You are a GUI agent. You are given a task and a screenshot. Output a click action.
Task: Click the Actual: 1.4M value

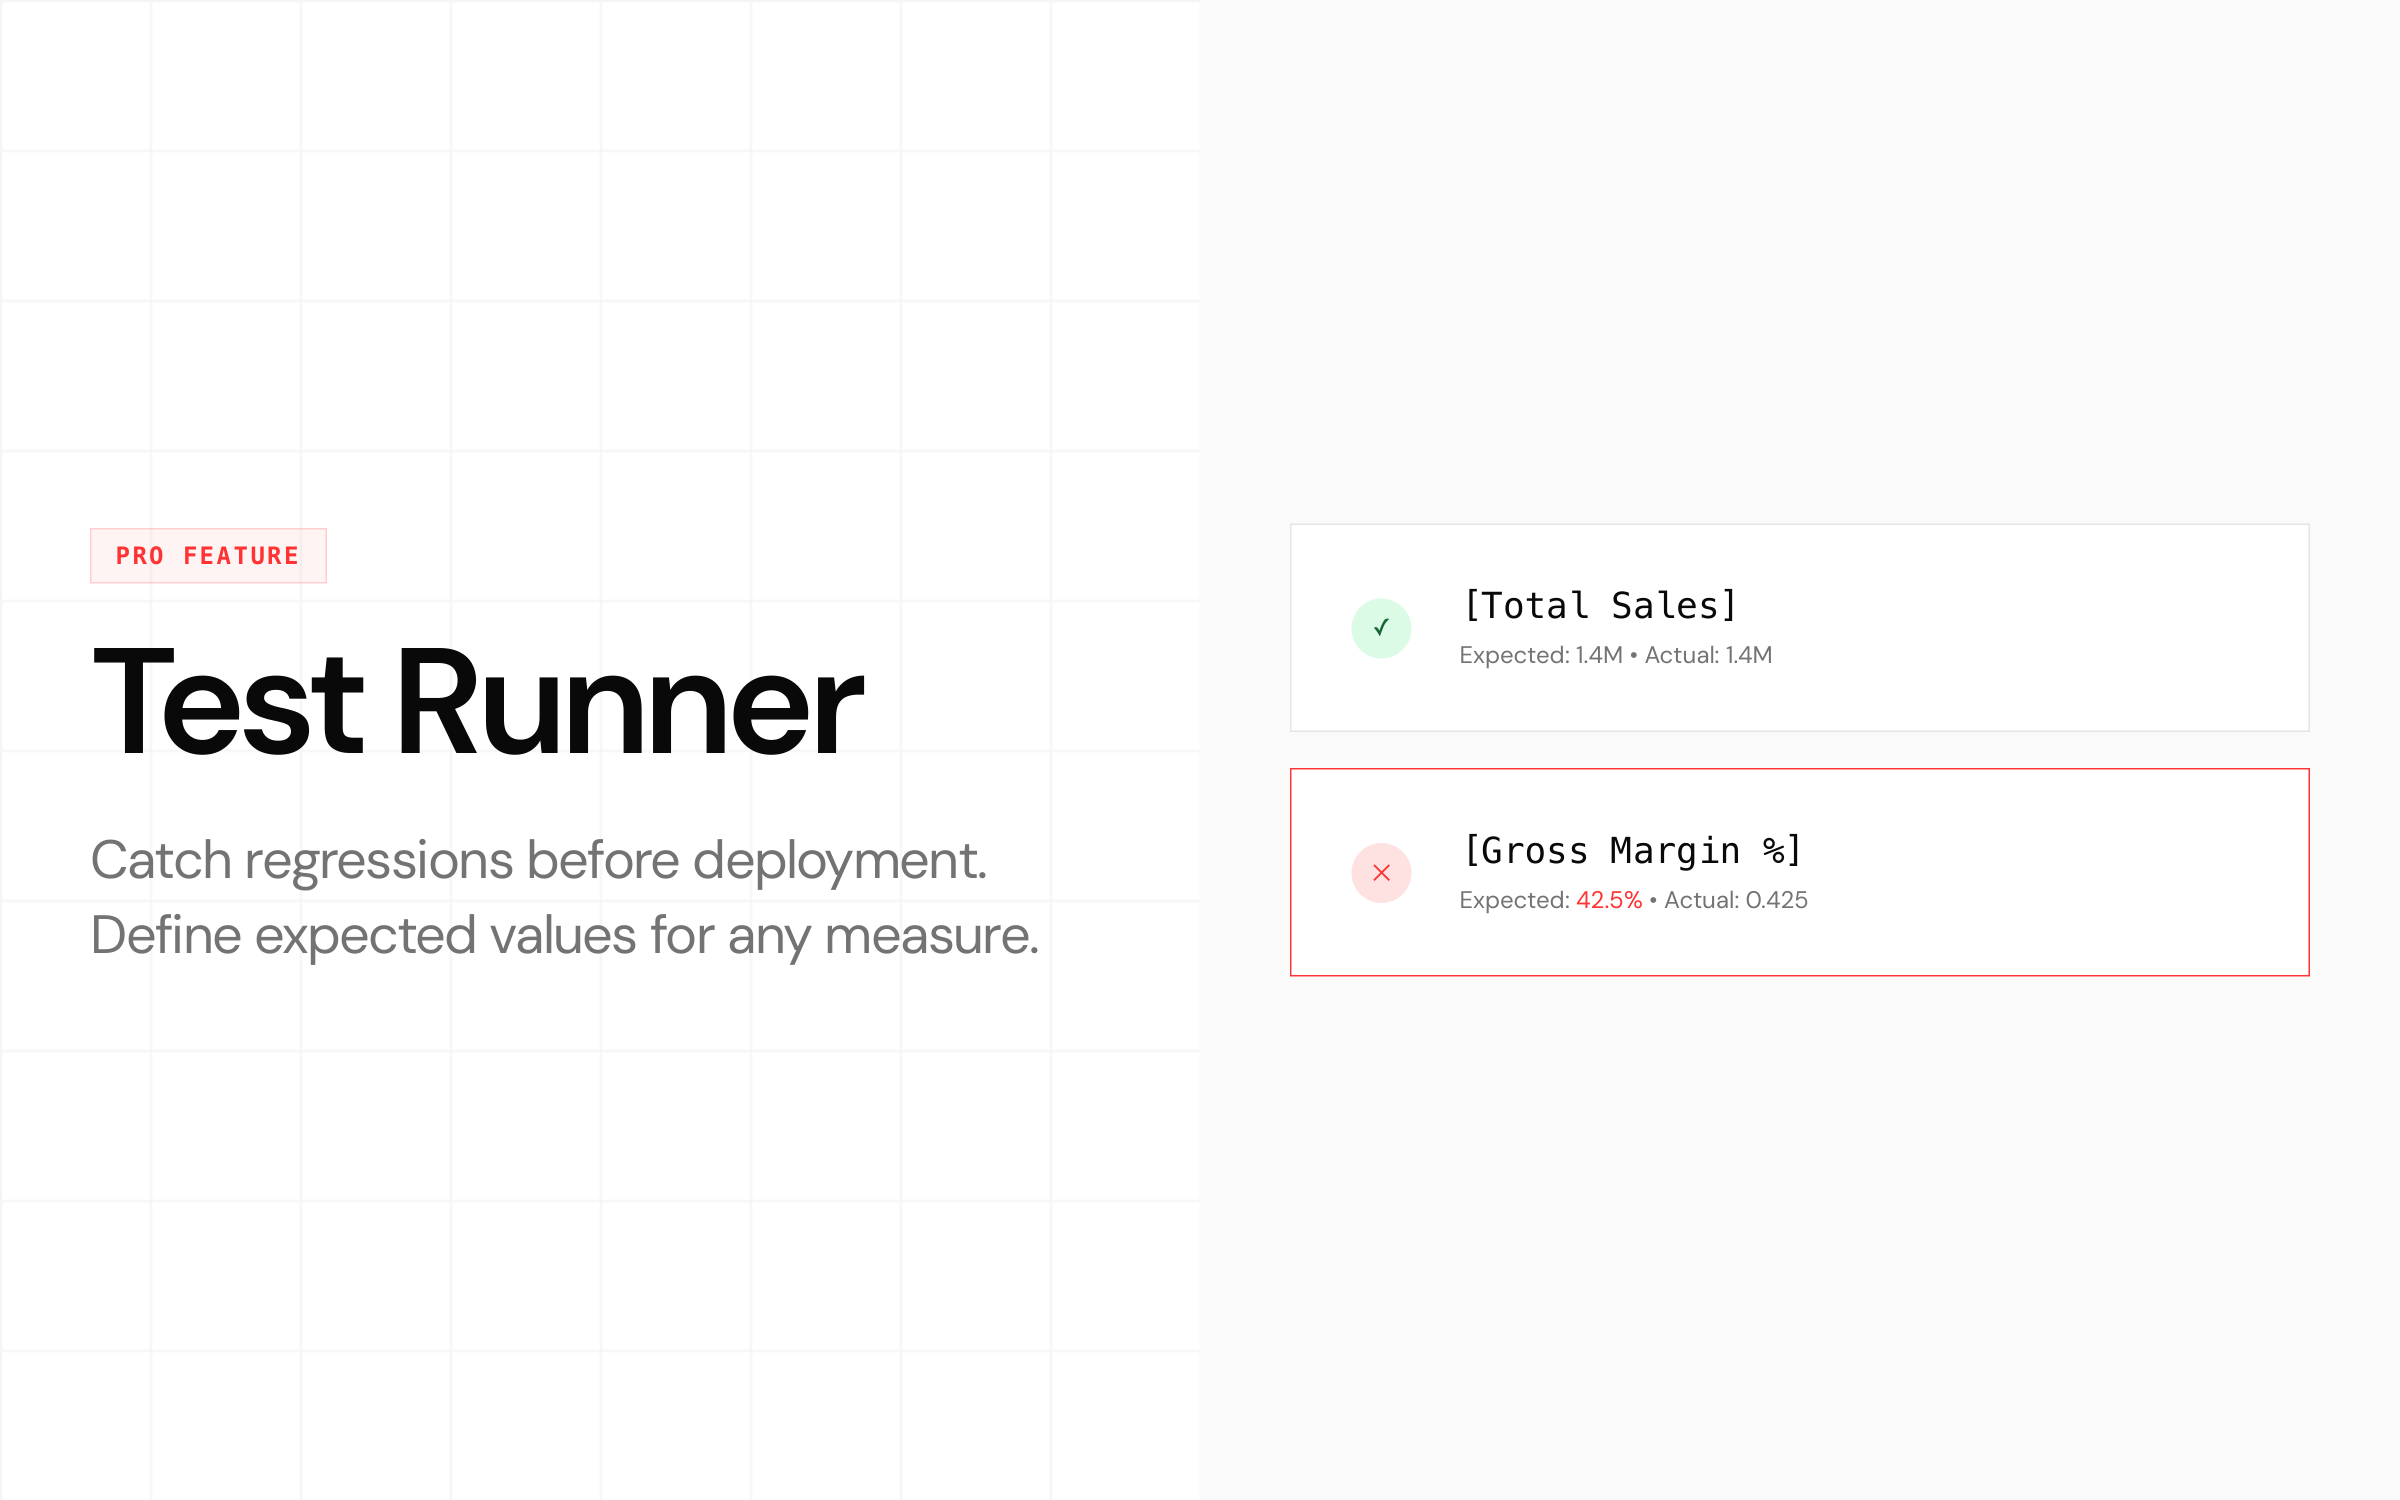pyautogui.click(x=1708, y=655)
